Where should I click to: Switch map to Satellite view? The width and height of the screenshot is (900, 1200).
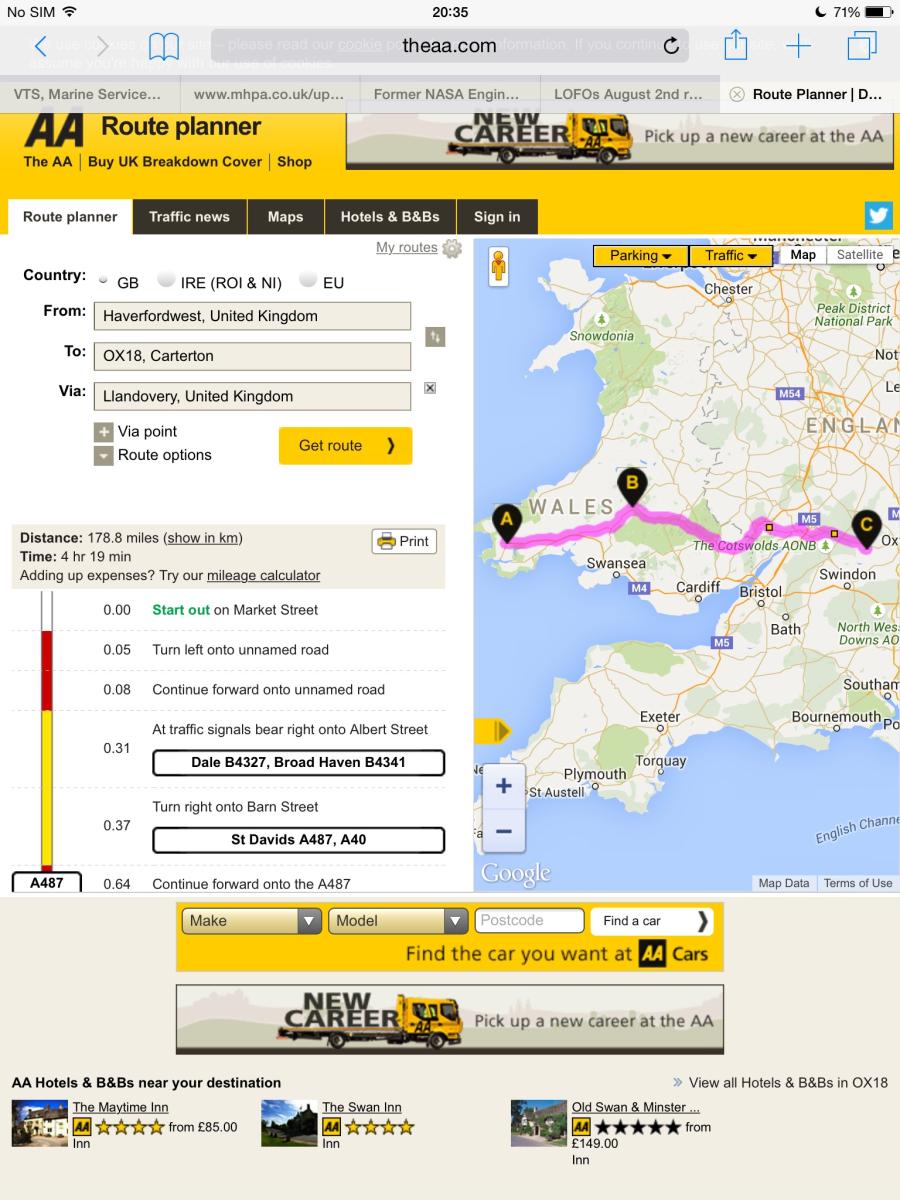click(860, 255)
